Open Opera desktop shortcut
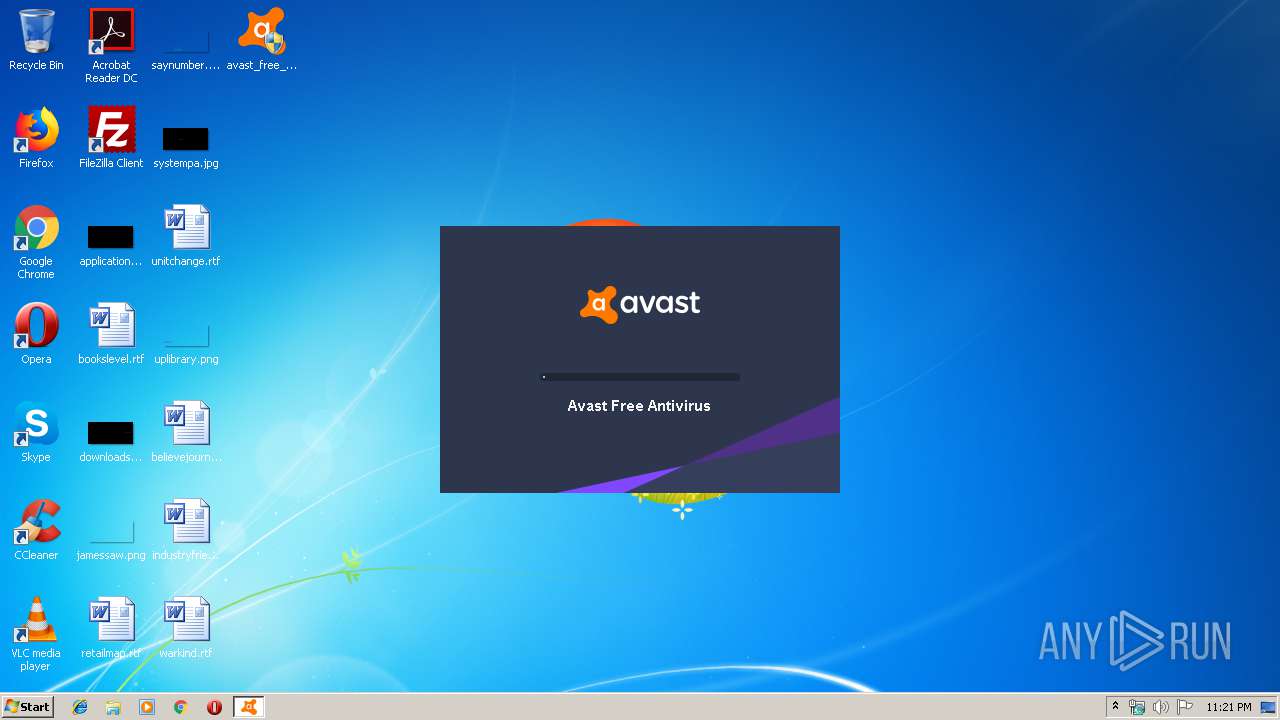Screen dimensions: 1280x720 click(x=36, y=334)
